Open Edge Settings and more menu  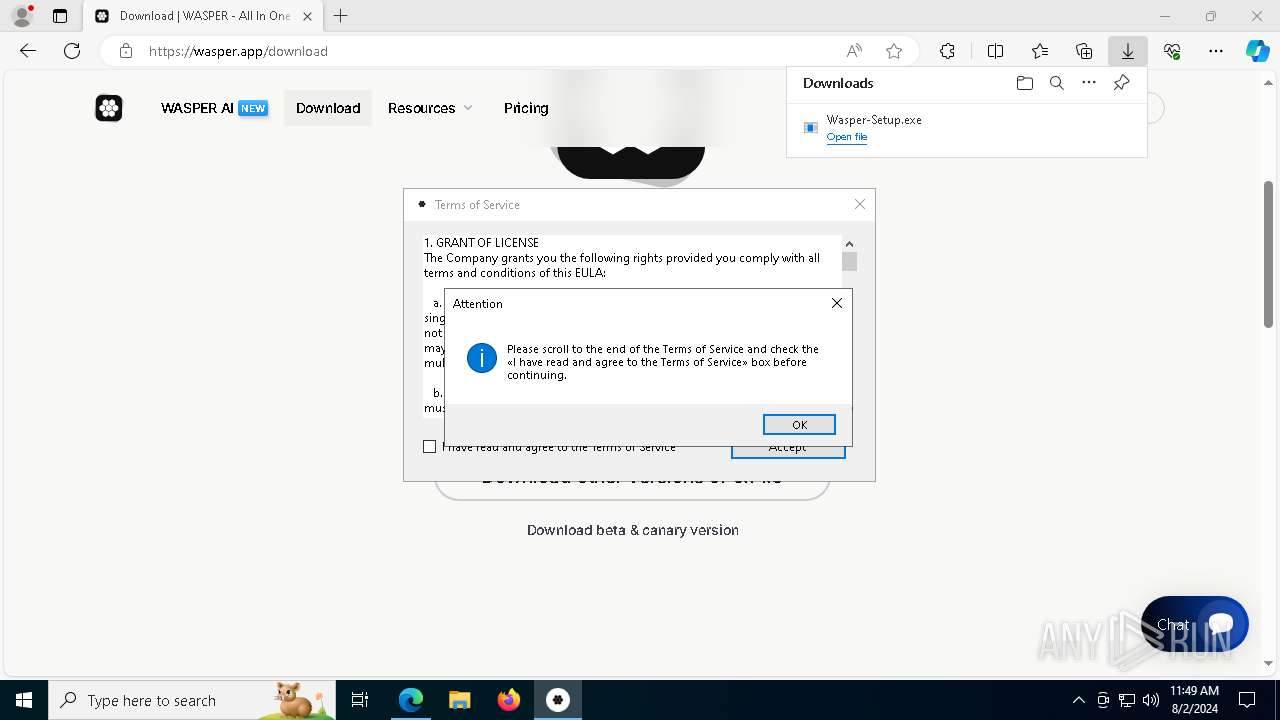click(x=1216, y=51)
